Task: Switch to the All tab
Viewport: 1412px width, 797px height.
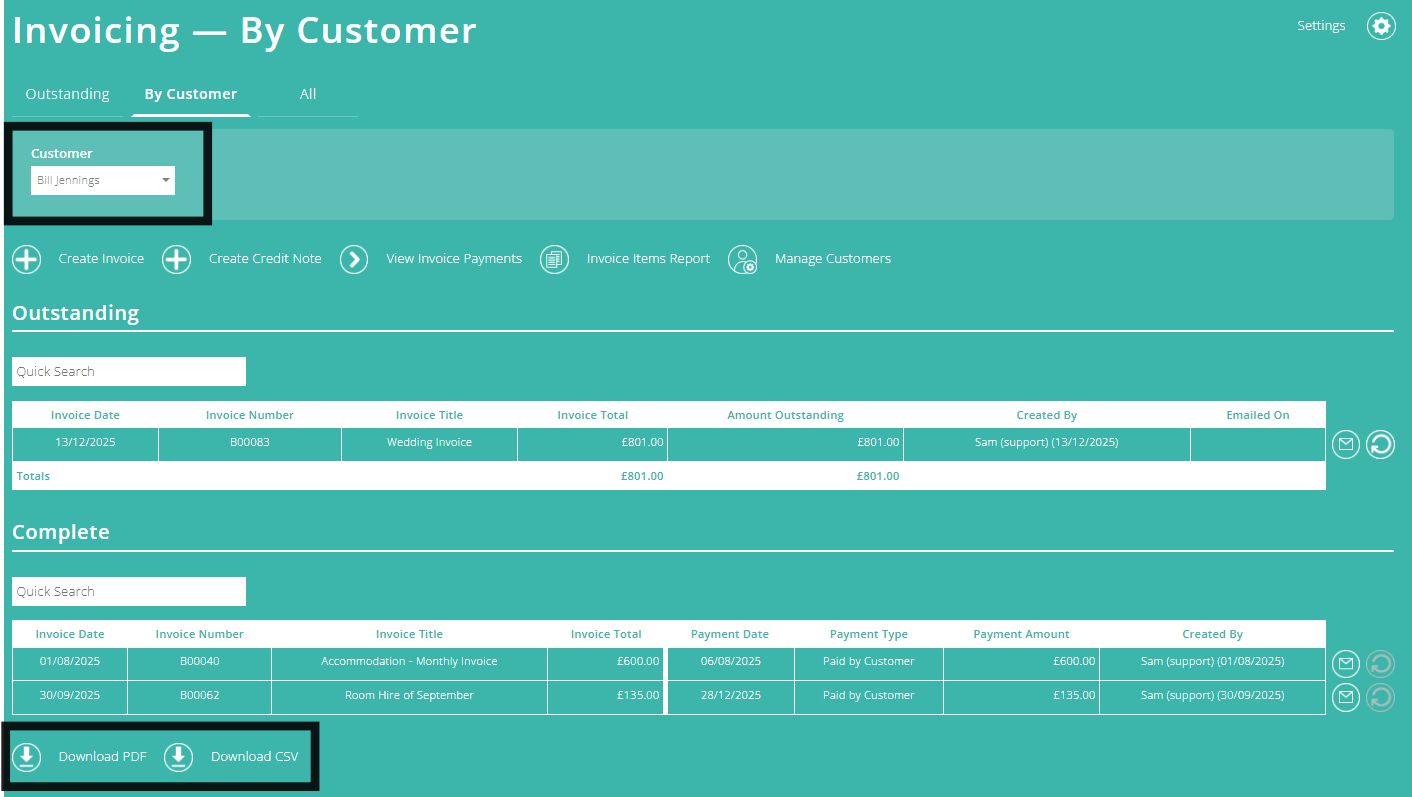Action: pyautogui.click(x=307, y=93)
